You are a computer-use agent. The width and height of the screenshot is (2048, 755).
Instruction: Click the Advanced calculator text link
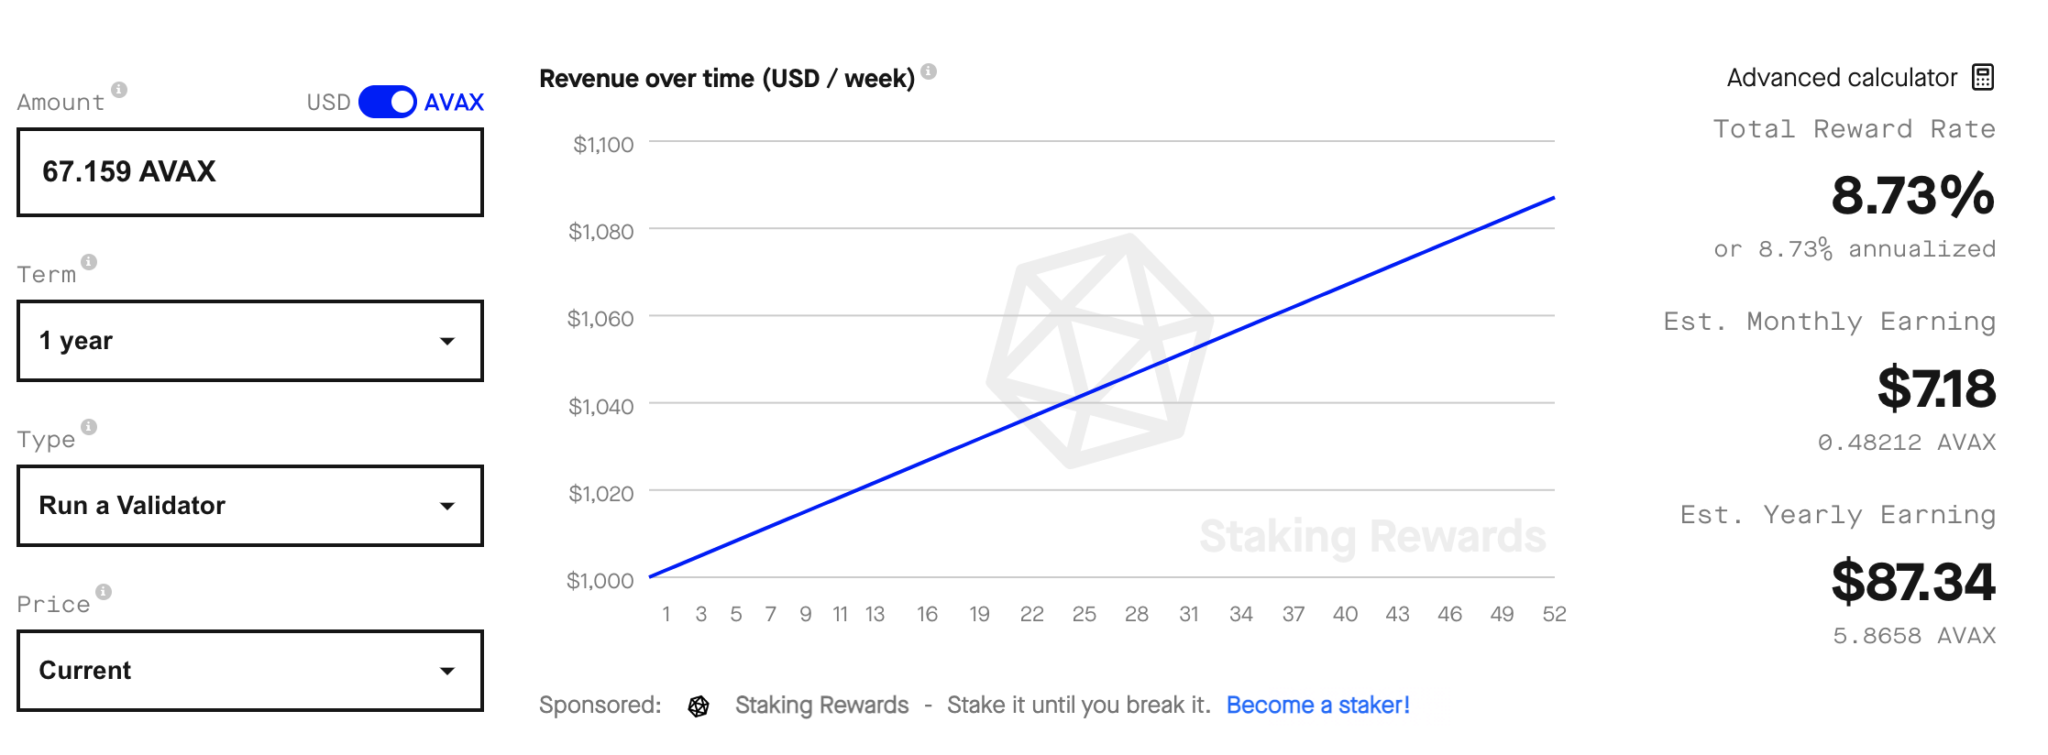tap(1841, 78)
